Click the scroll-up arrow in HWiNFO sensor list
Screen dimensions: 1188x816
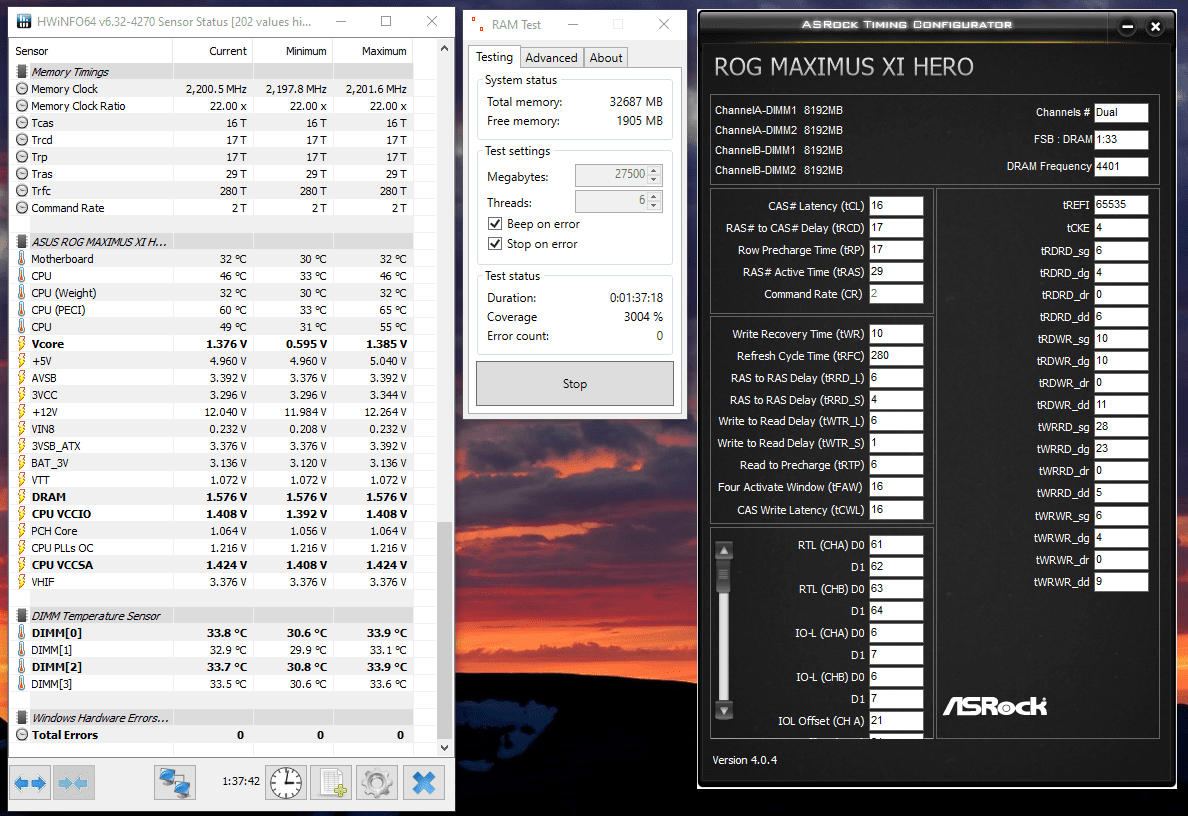(x=445, y=49)
